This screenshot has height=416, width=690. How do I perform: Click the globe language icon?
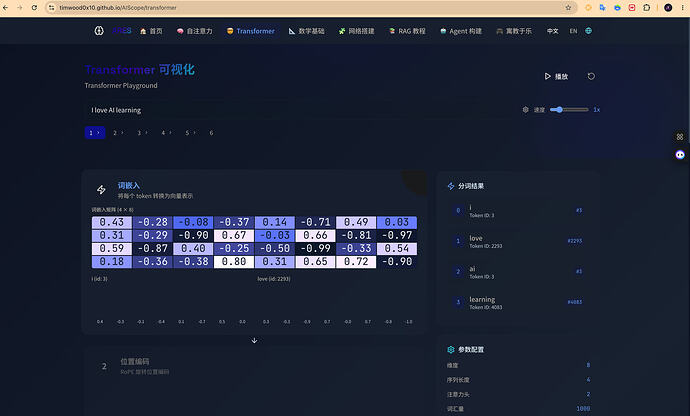tap(588, 31)
